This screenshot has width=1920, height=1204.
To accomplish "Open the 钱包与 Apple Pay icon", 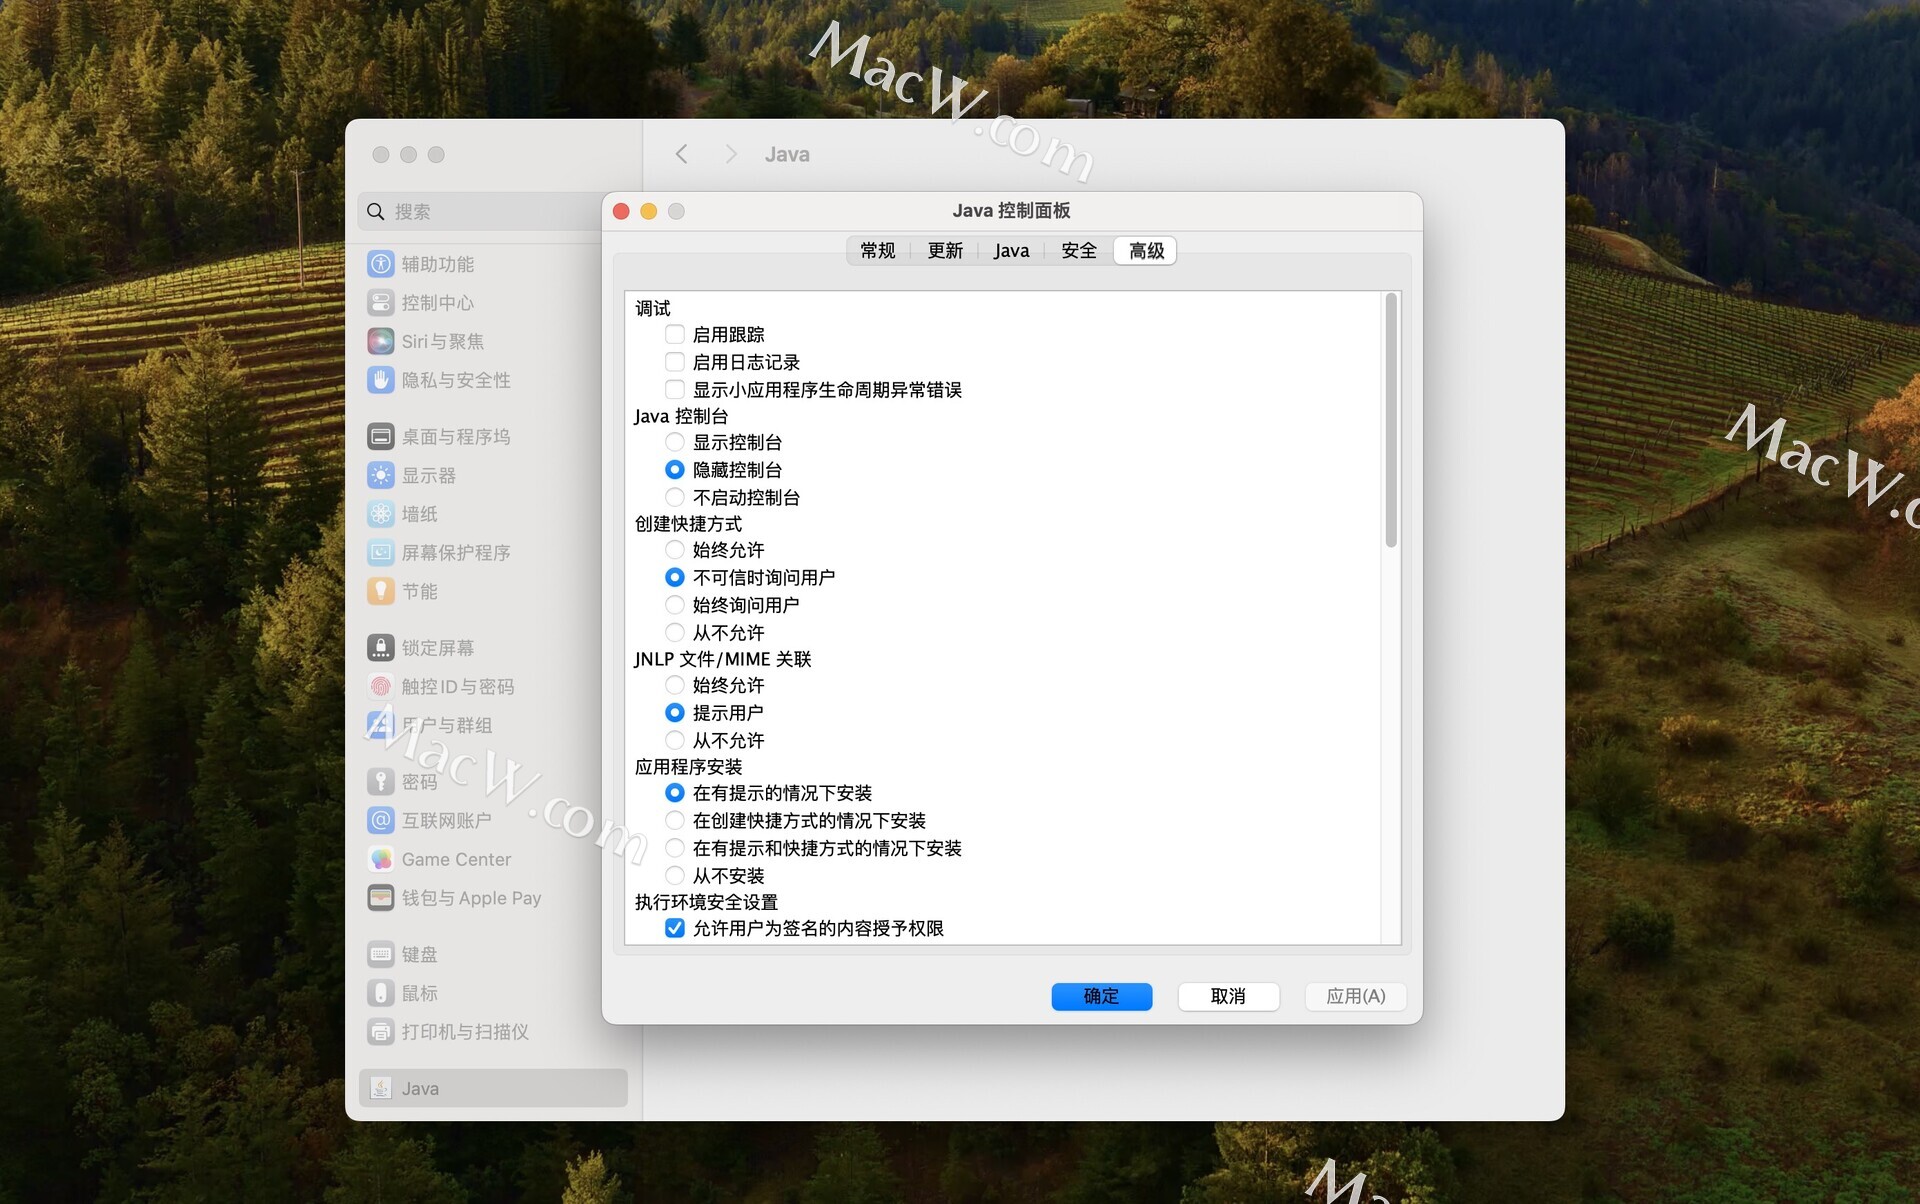I will click(380, 898).
